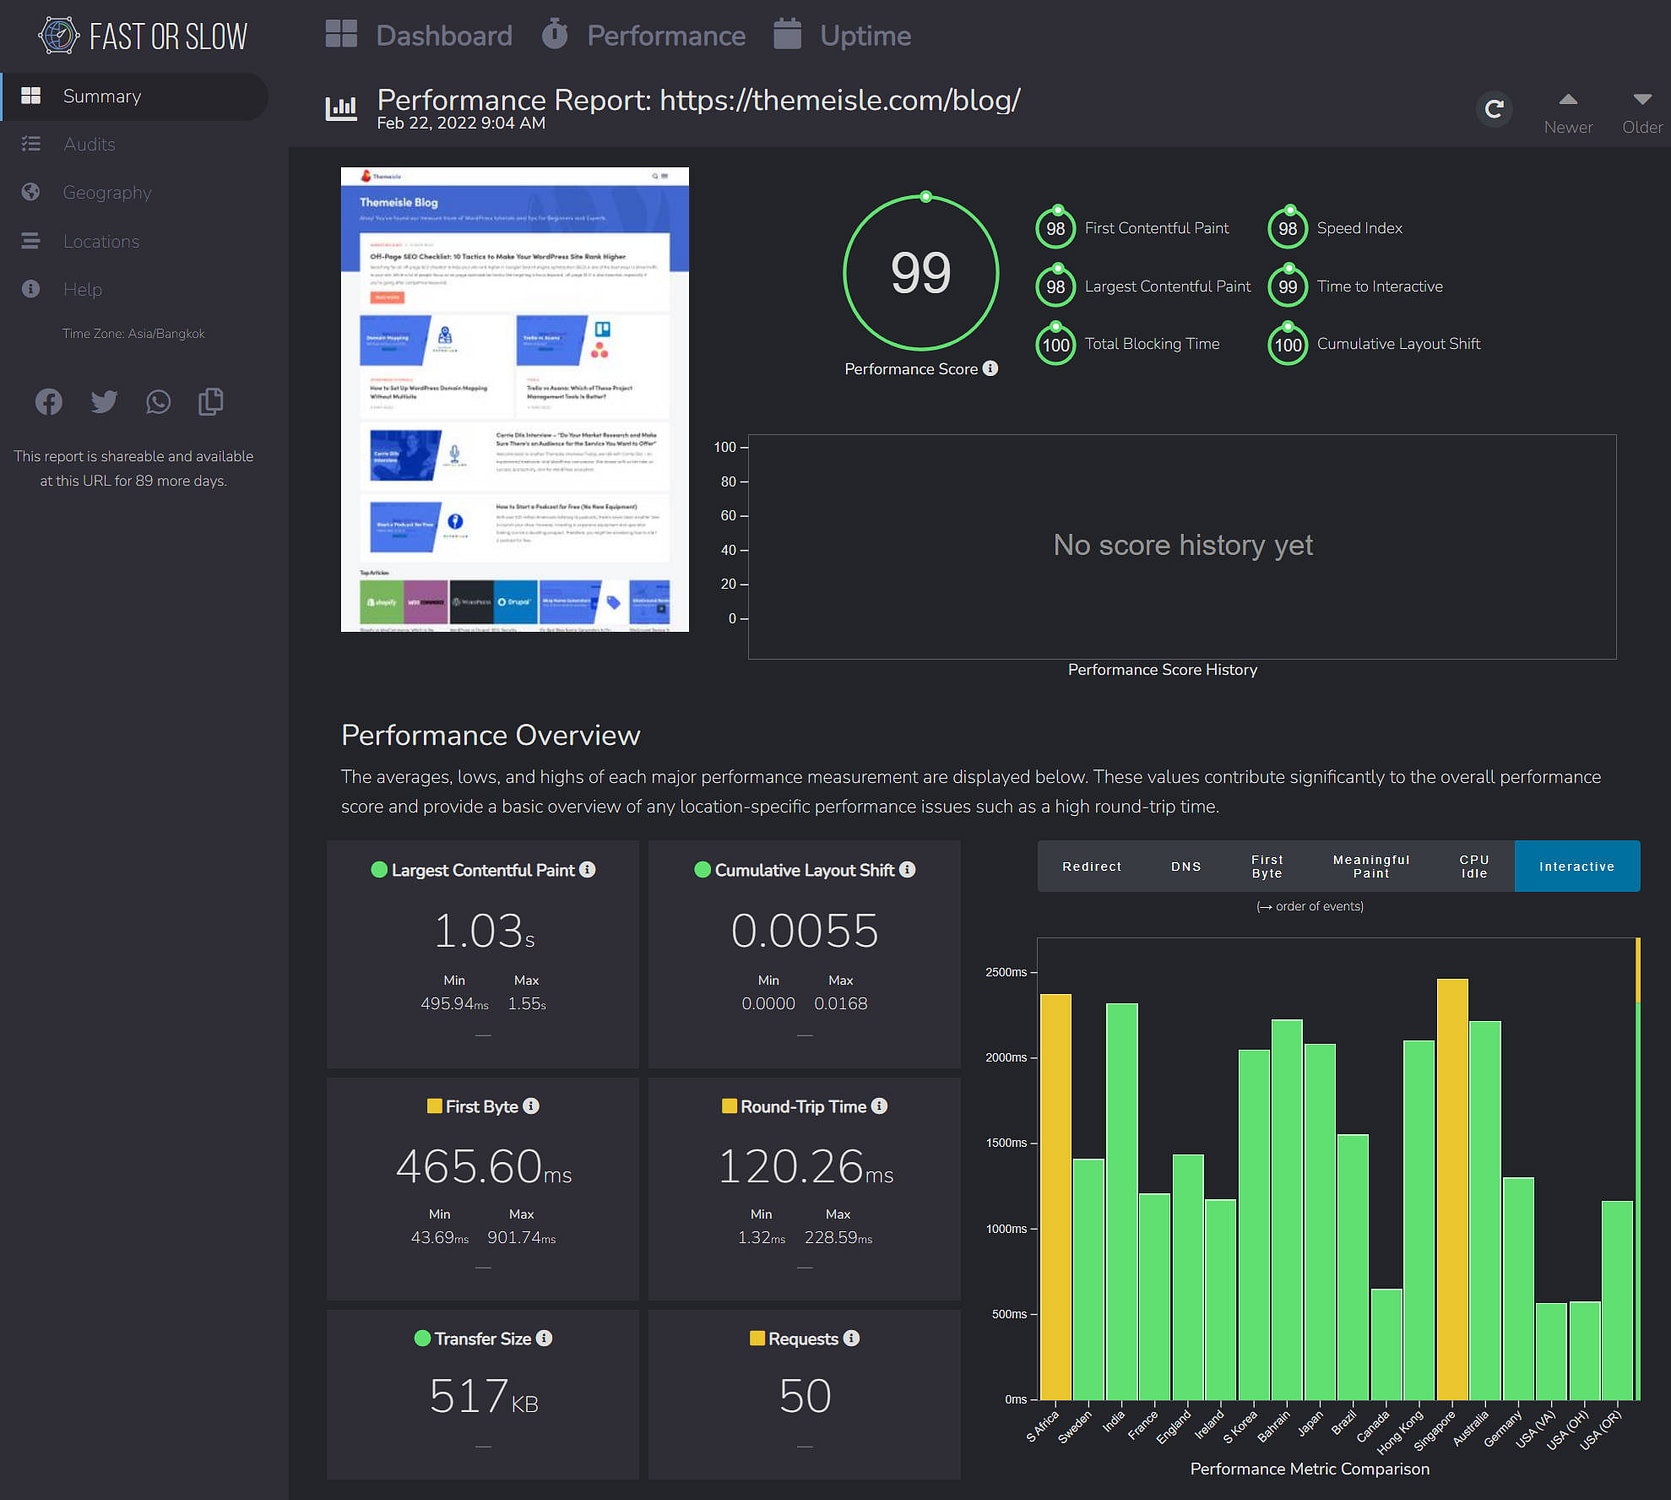Click the Requests info icon
Viewport: 1671px width, 1500px height.
(851, 1338)
